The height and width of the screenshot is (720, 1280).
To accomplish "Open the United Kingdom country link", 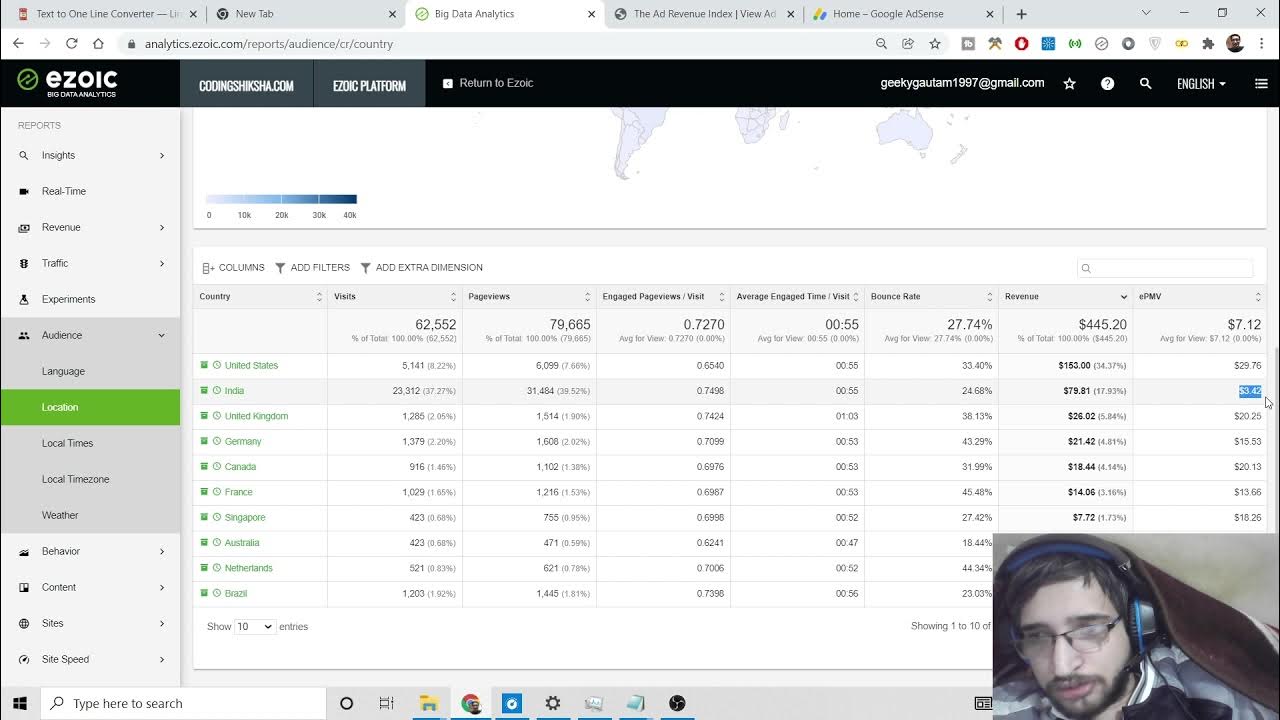I will point(256,416).
